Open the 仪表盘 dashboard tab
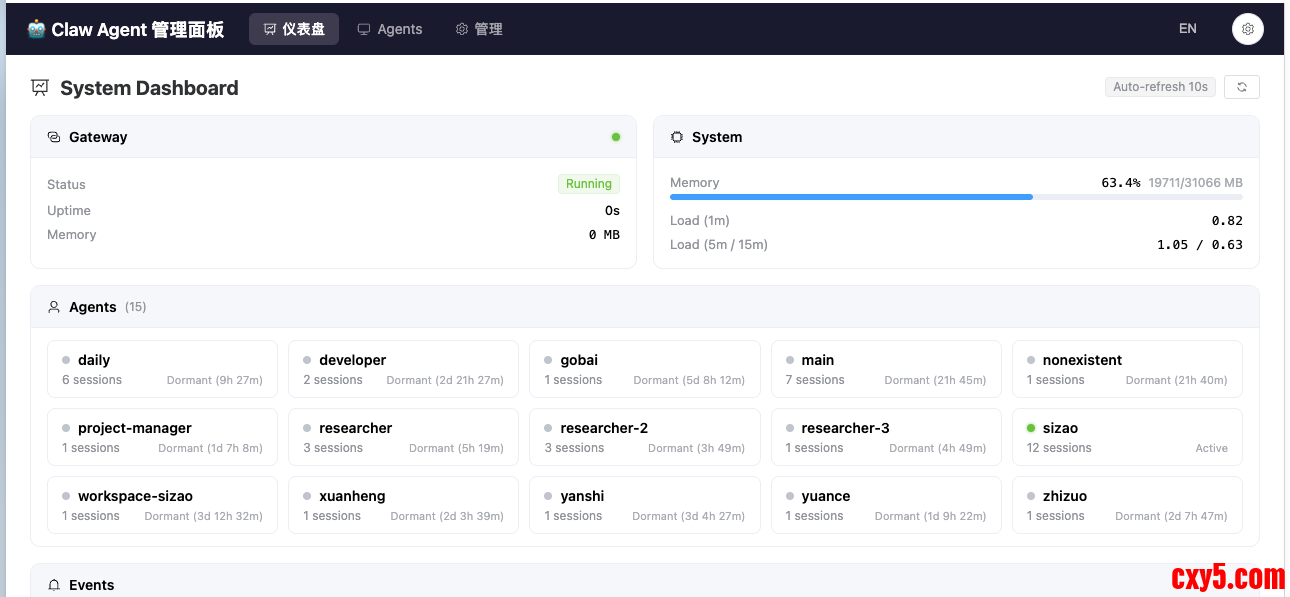This screenshot has width=1290, height=597. tap(293, 29)
